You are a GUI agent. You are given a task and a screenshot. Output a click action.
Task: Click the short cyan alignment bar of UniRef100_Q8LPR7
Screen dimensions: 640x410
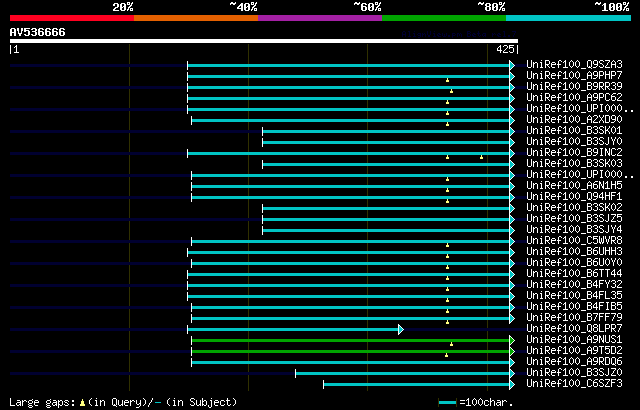[x=293, y=329]
